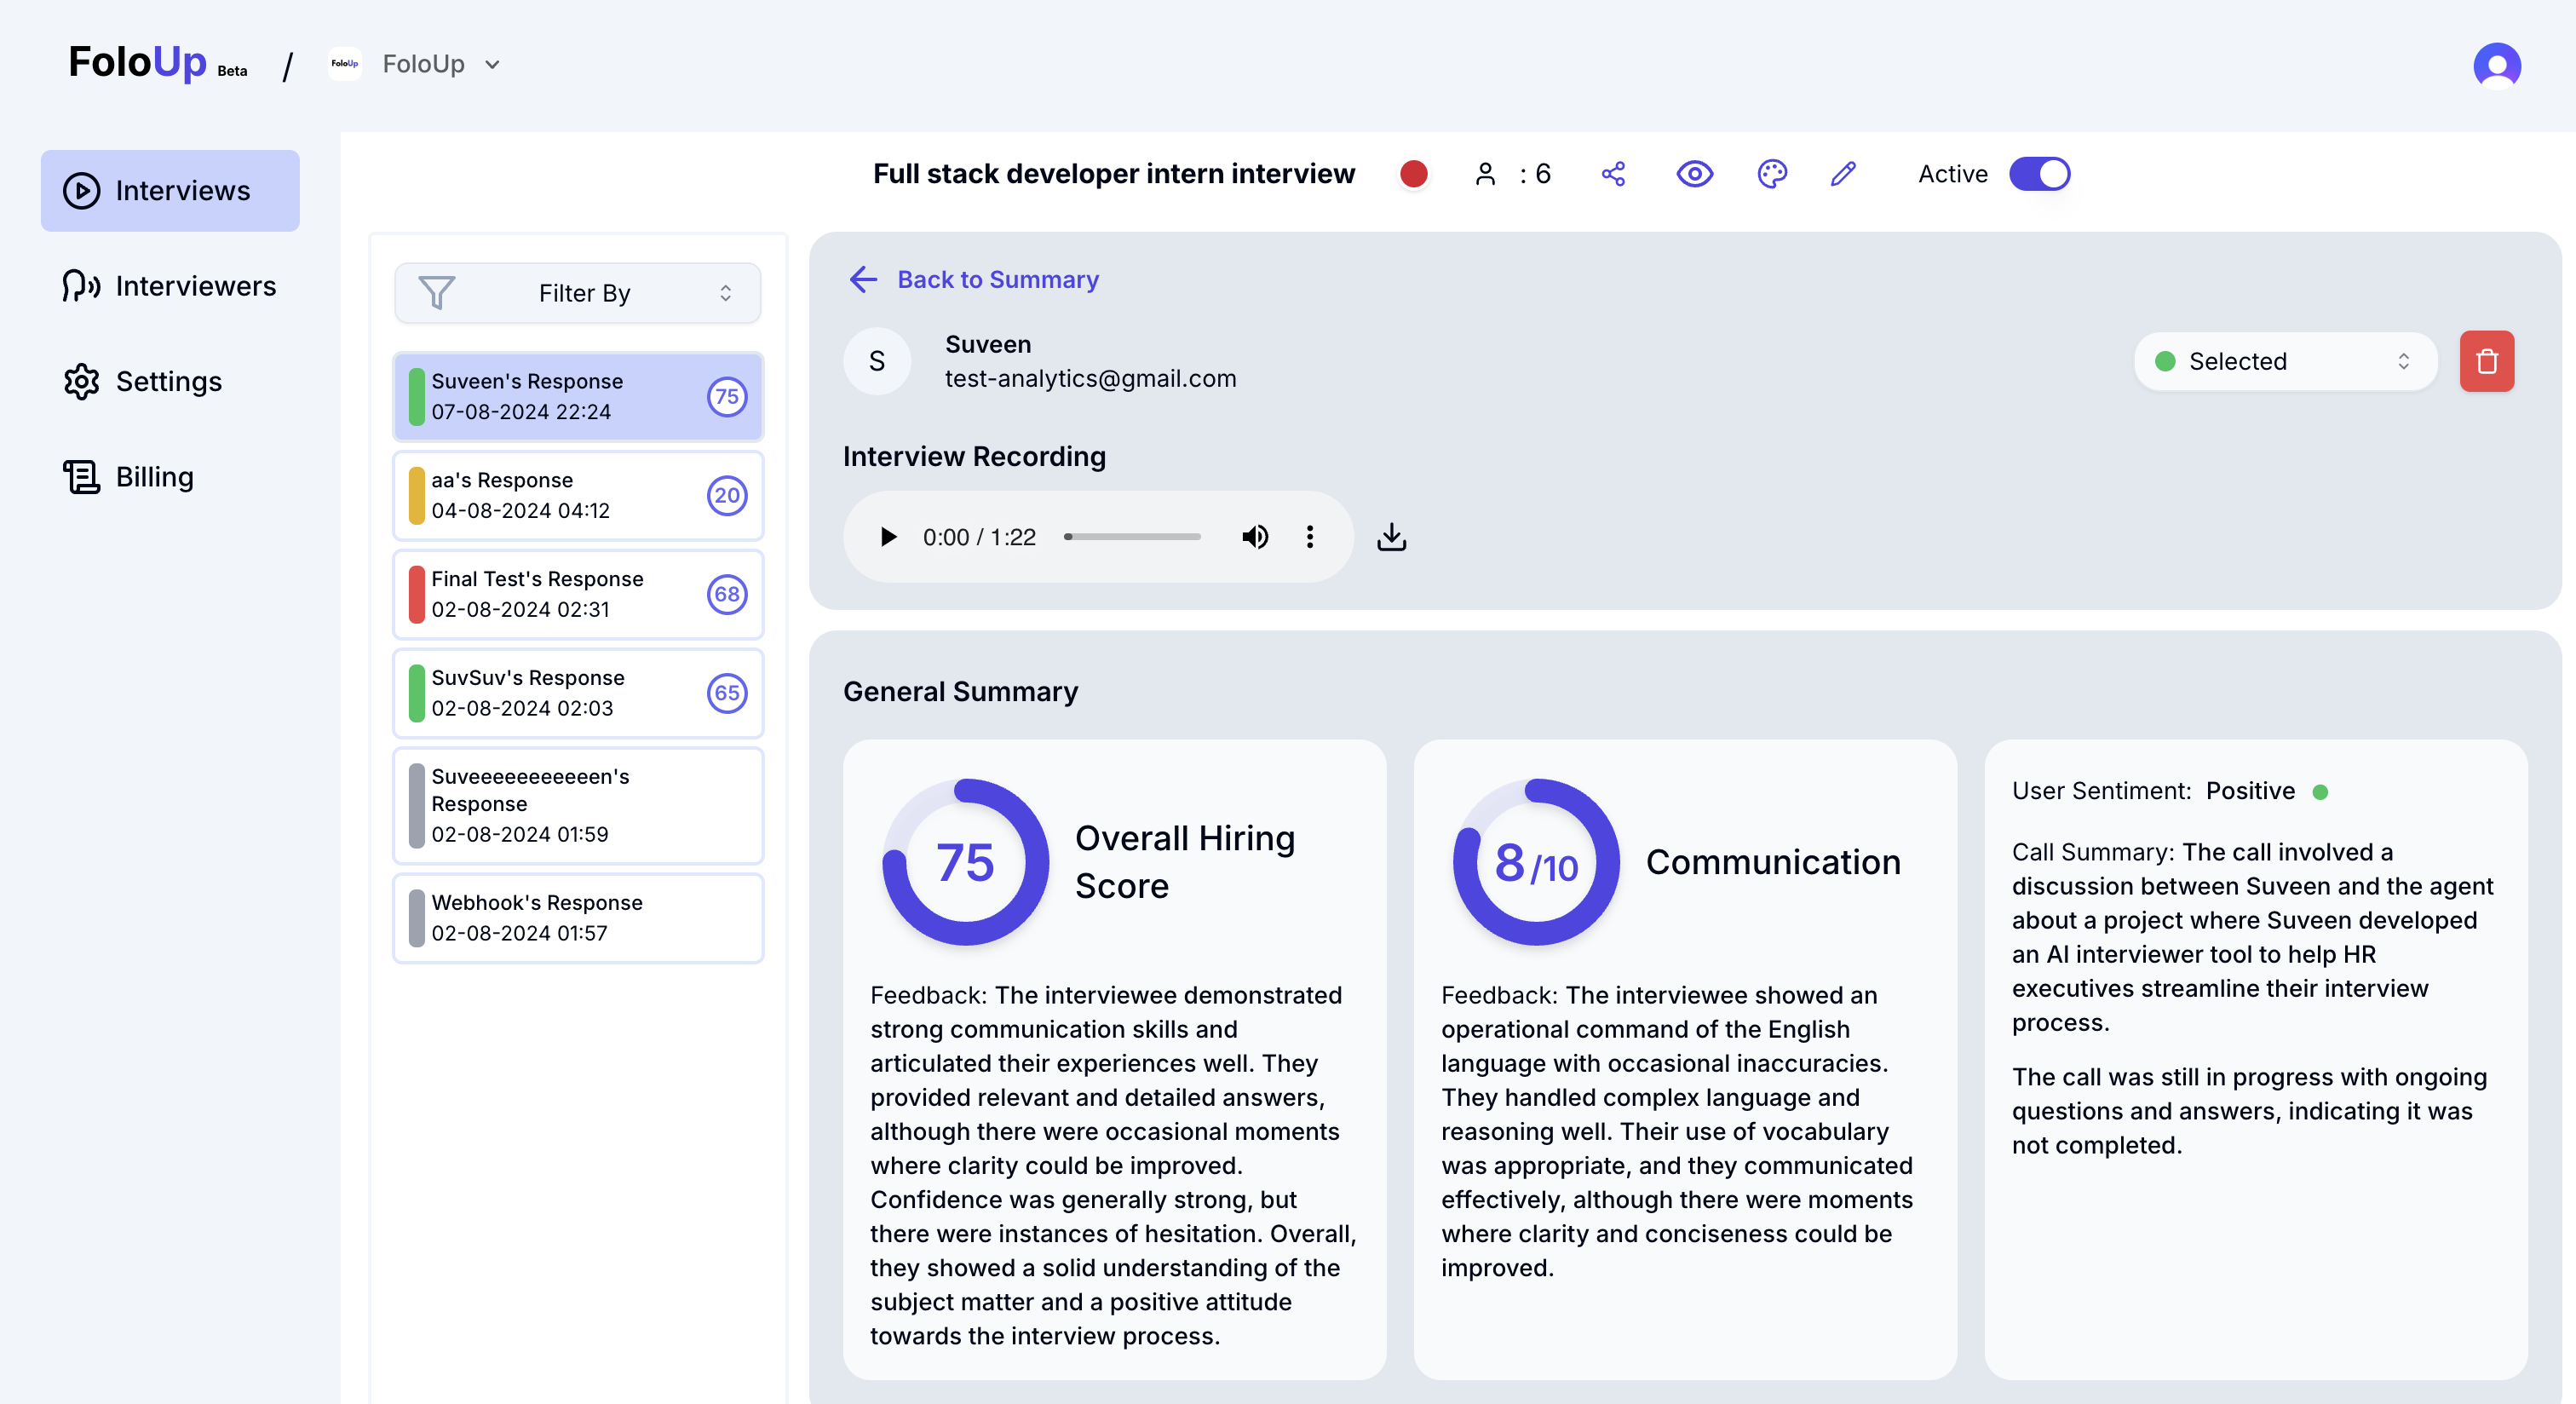The image size is (2576, 1404).
Task: Play the interview recording
Action: click(x=887, y=537)
